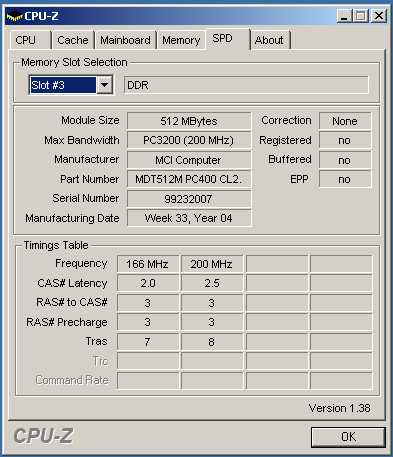This screenshot has width=393, height=457.
Task: Click the 200 MHz frequency cell
Action: coord(211,264)
